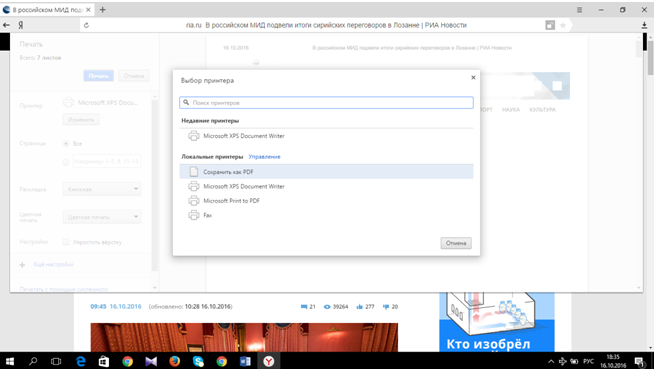The image size is (654, 369).
Task: Choose Microsoft Print to PDF printer
Action: 326,201
